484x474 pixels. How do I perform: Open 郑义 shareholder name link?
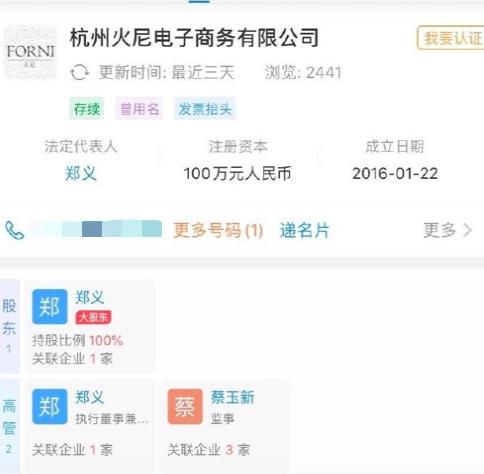[90, 297]
